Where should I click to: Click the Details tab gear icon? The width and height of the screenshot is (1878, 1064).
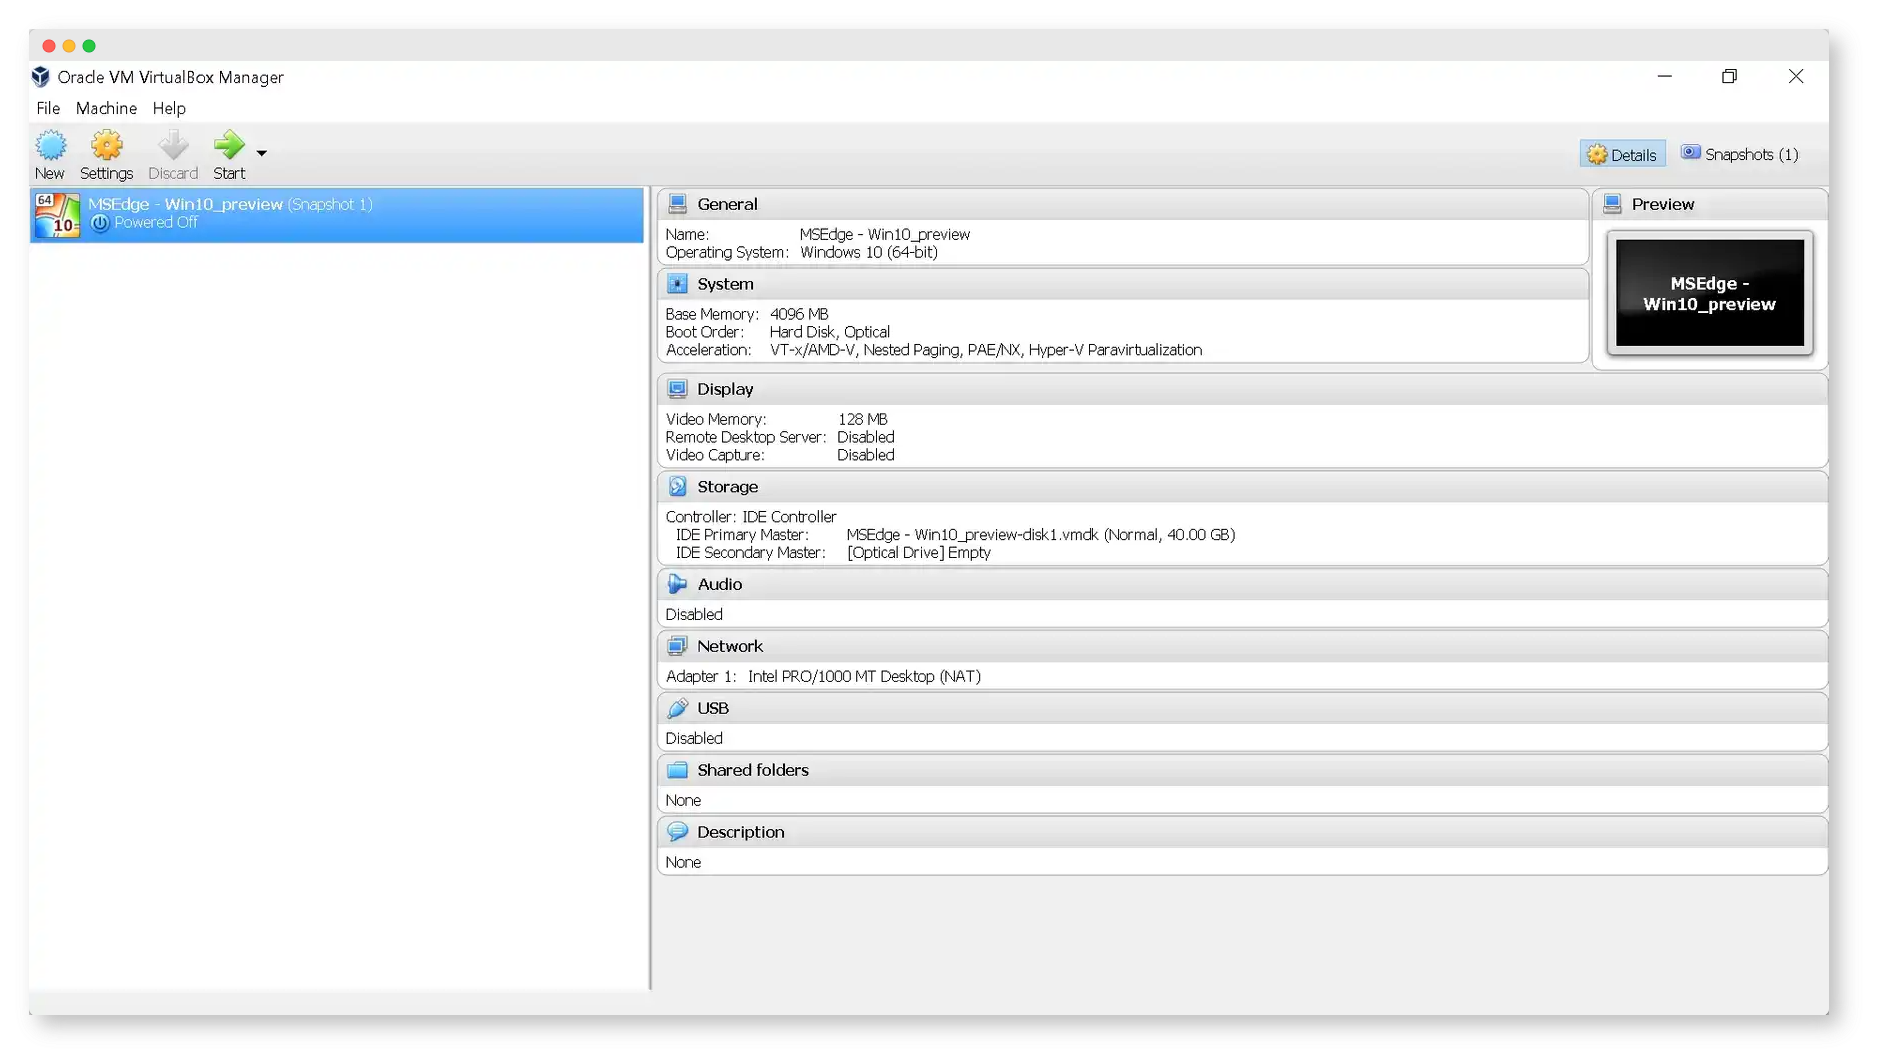[x=1597, y=154]
